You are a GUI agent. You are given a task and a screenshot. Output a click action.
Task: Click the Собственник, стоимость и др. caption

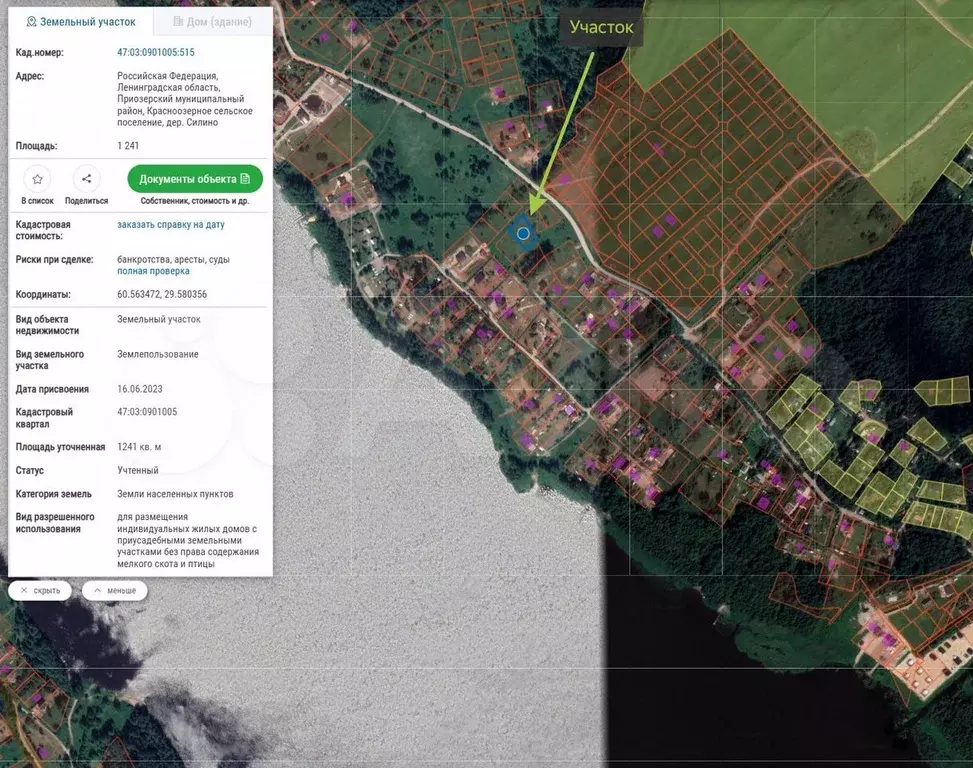pos(195,201)
